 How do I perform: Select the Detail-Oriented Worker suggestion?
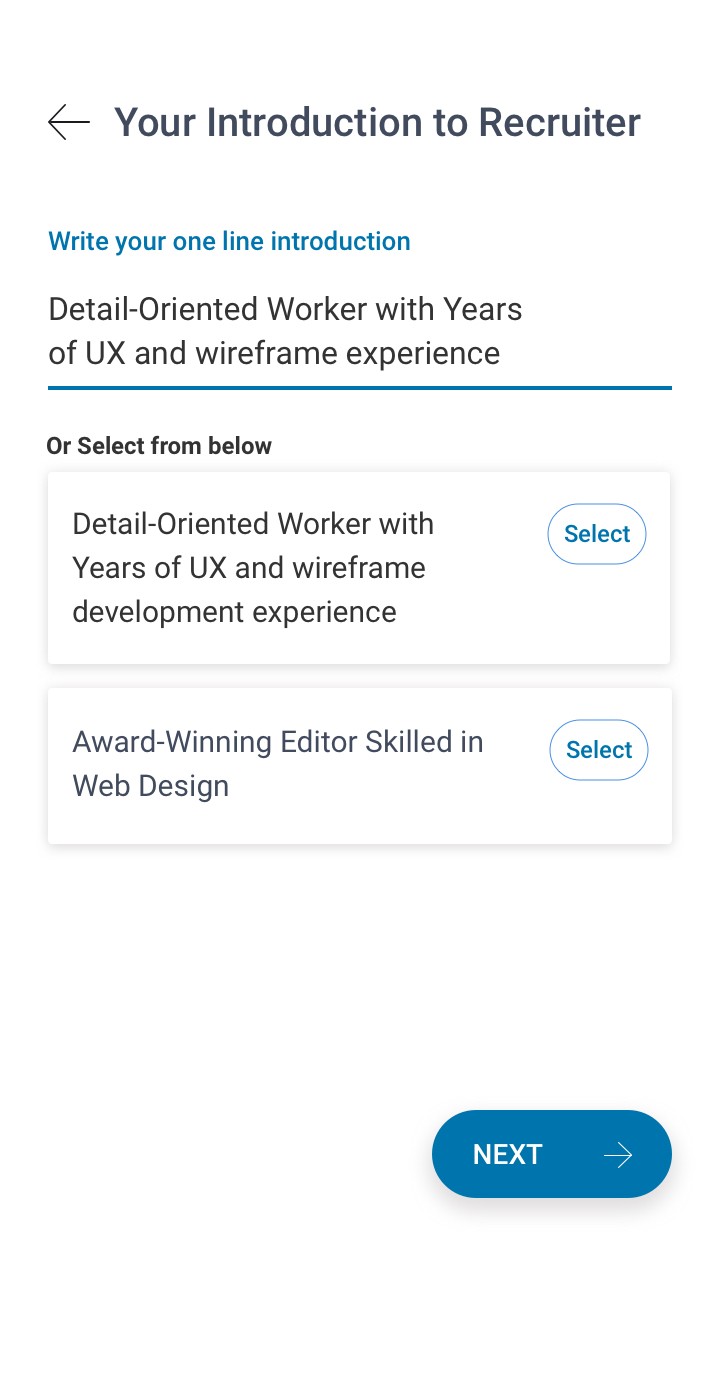coord(596,534)
